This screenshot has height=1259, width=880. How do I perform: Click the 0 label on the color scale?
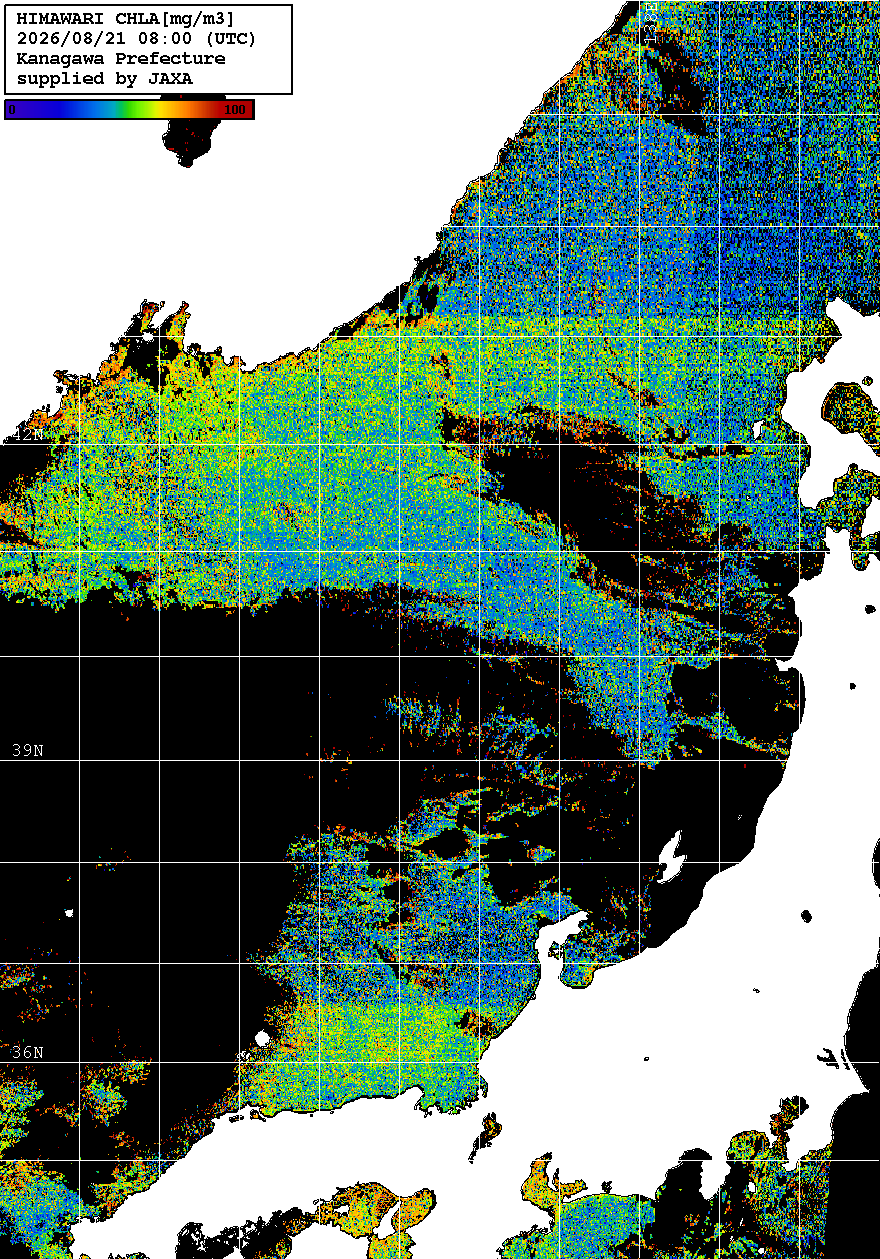point(12,110)
